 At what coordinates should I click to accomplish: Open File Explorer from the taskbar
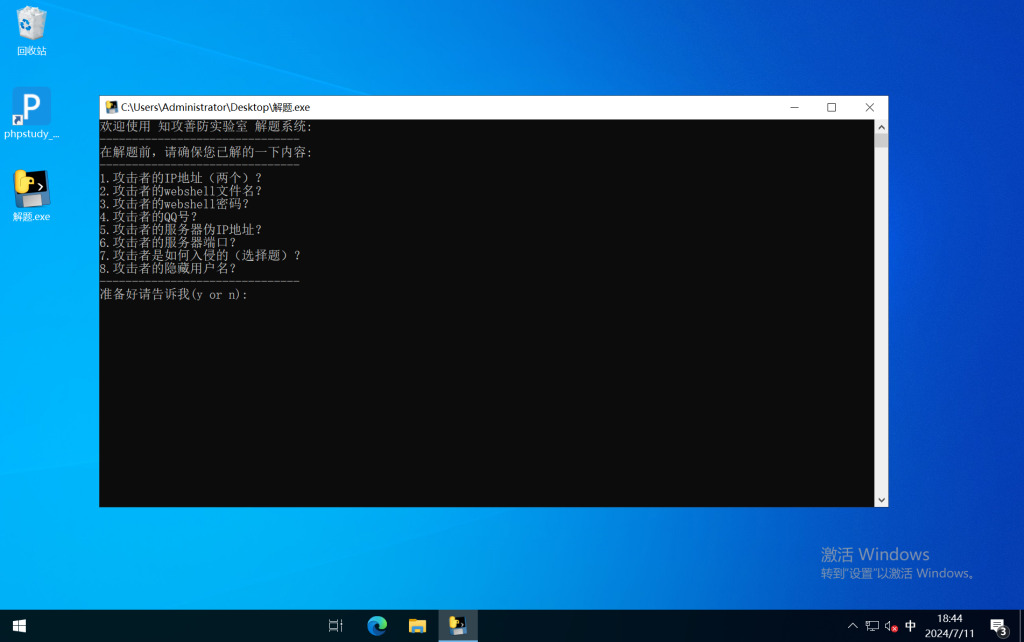417,626
